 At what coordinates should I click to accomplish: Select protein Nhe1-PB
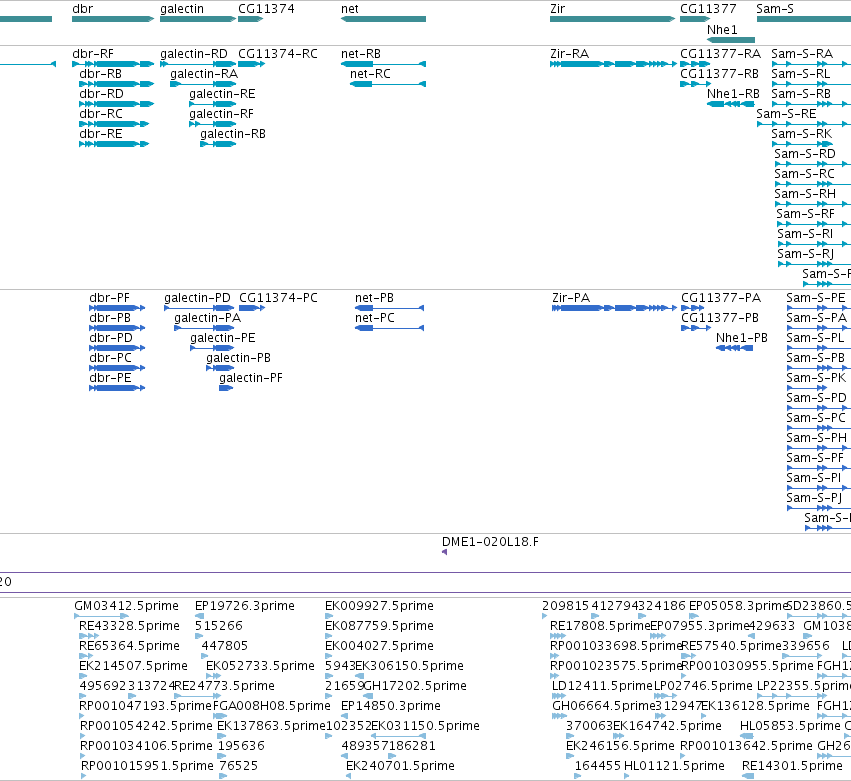click(x=742, y=338)
